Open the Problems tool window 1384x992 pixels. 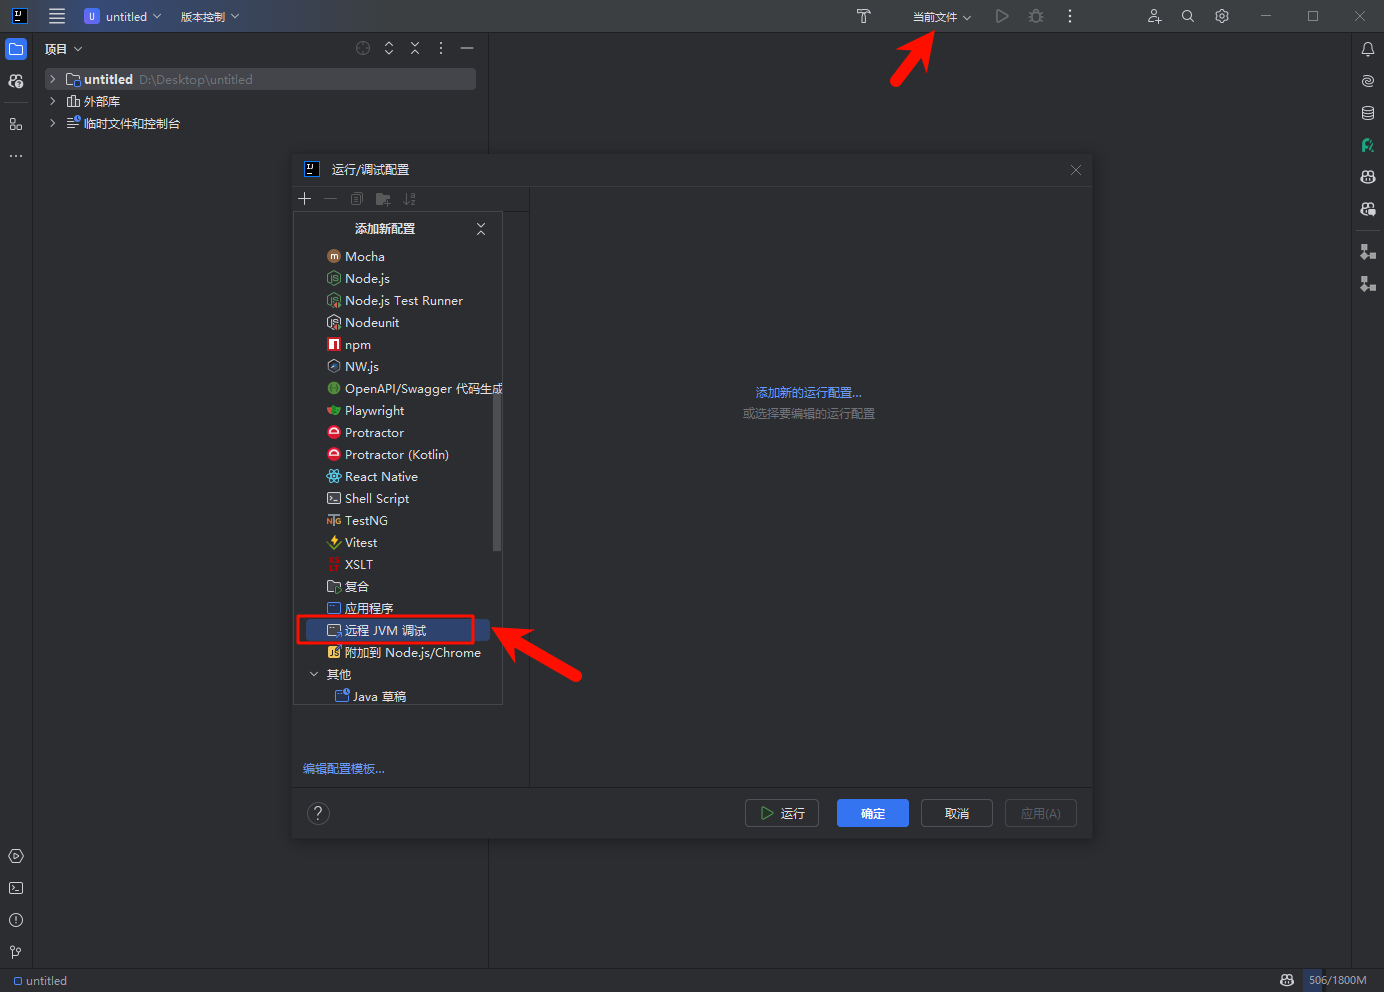click(16, 920)
